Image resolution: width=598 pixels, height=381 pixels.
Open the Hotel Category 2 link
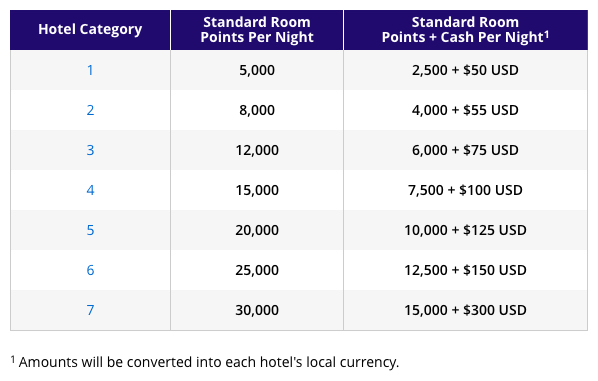pyautogui.click(x=90, y=110)
